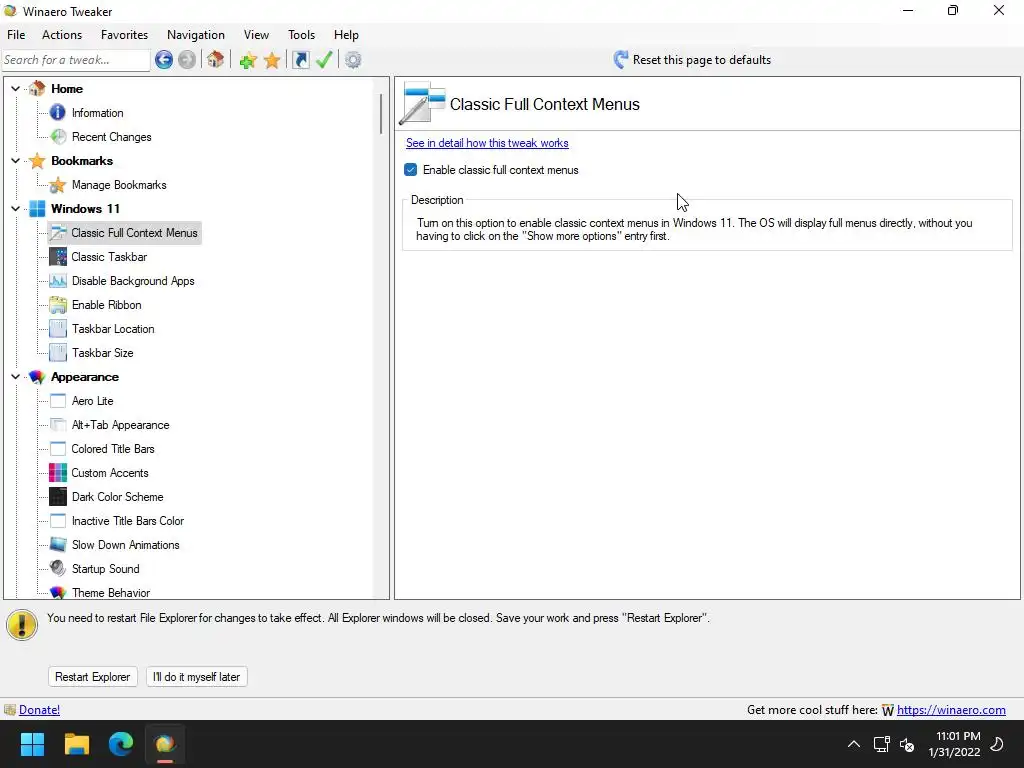Click the Taskbar Location icon

point(57,328)
